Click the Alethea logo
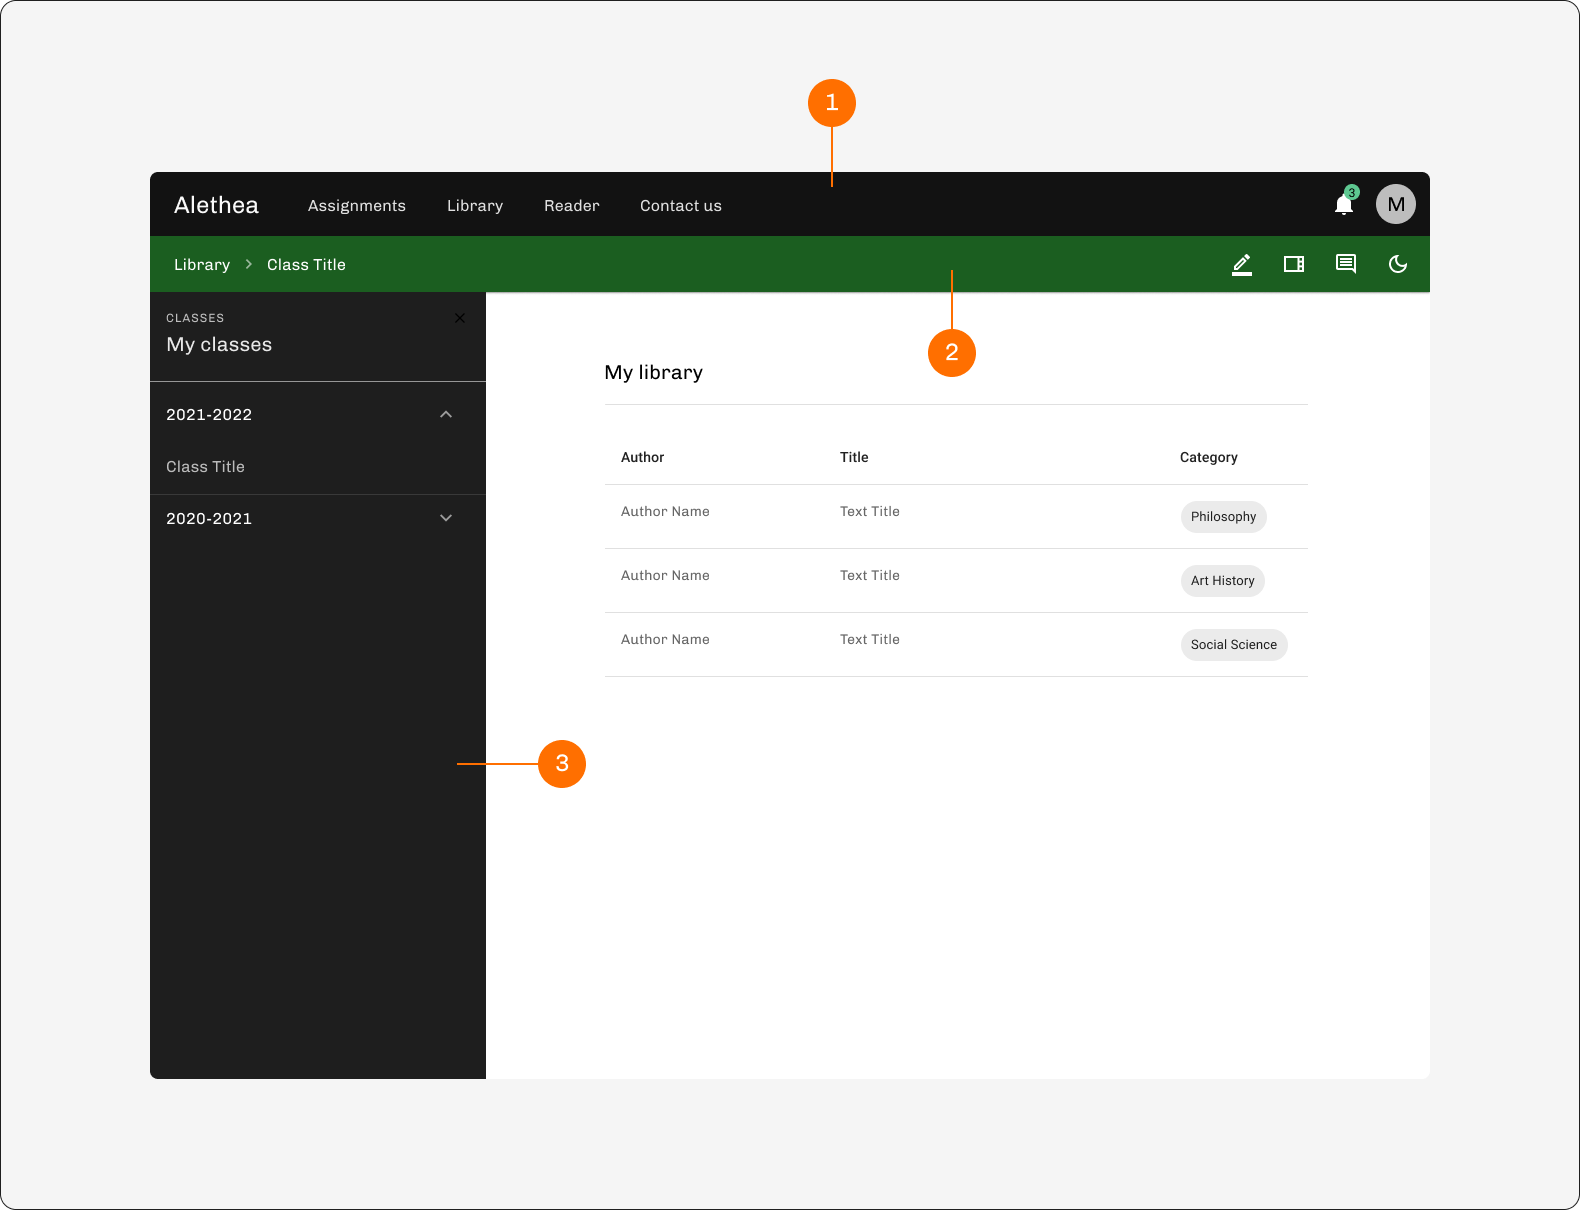 (x=216, y=205)
